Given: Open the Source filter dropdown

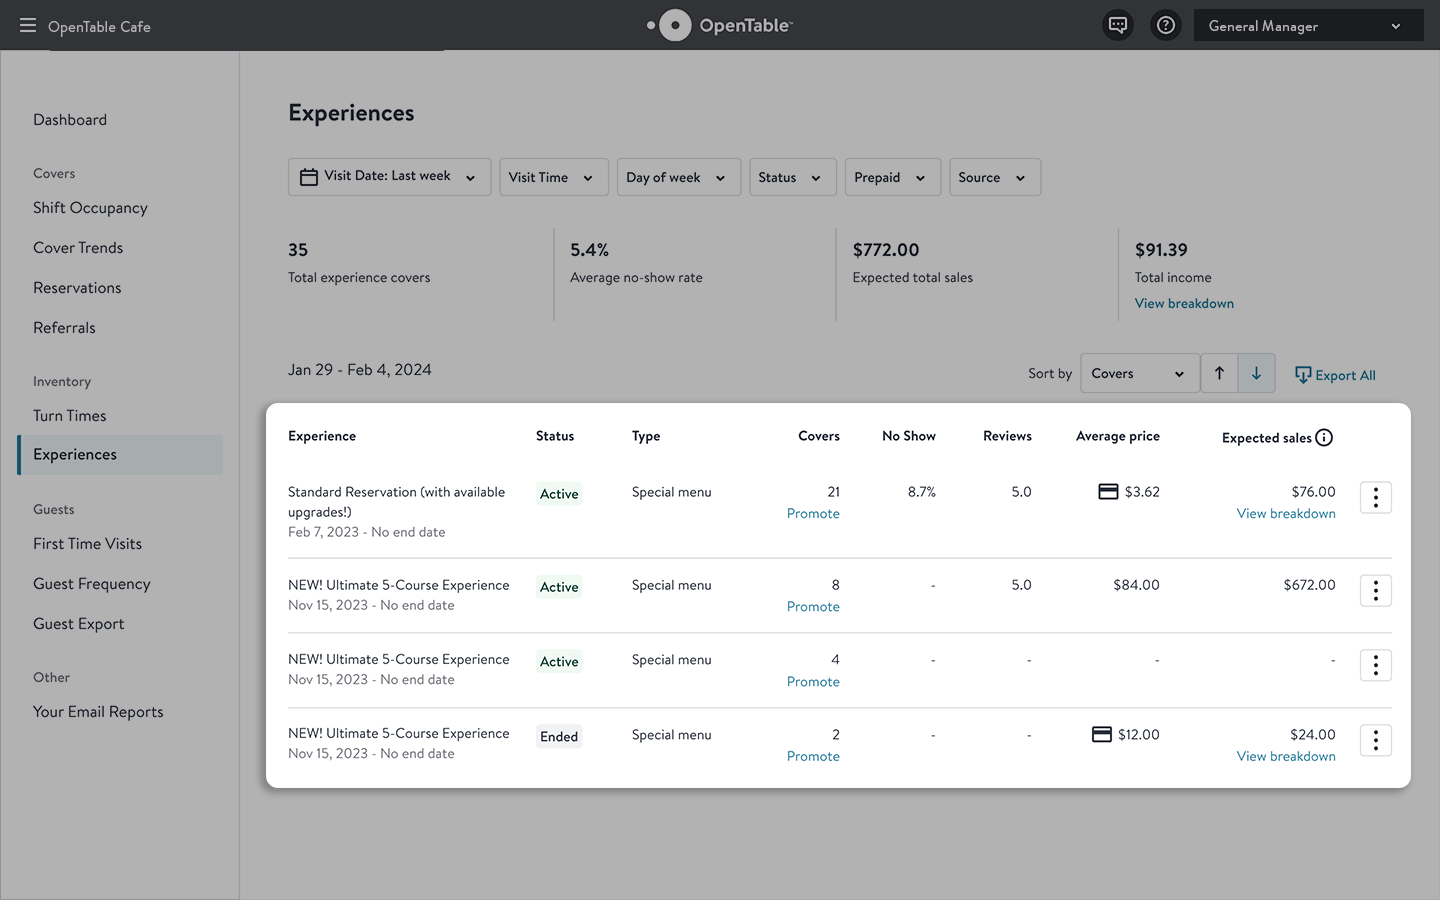Looking at the screenshot, I should [994, 177].
